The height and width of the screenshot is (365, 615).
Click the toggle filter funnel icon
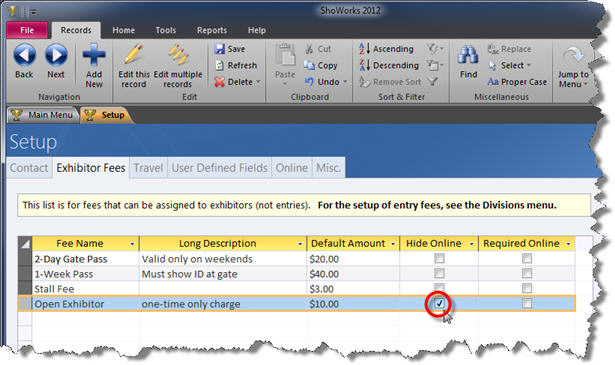point(433,82)
